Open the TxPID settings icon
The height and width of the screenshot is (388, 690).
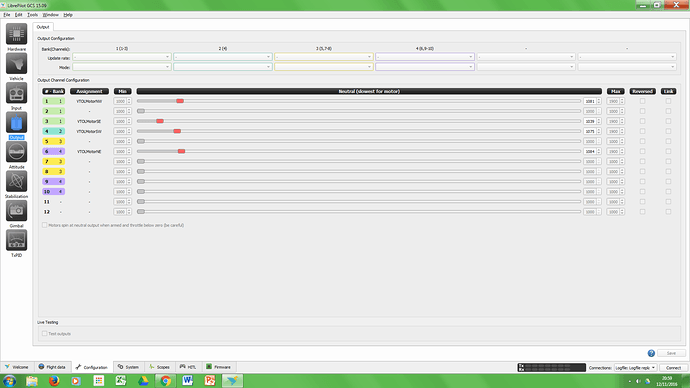click(16, 241)
